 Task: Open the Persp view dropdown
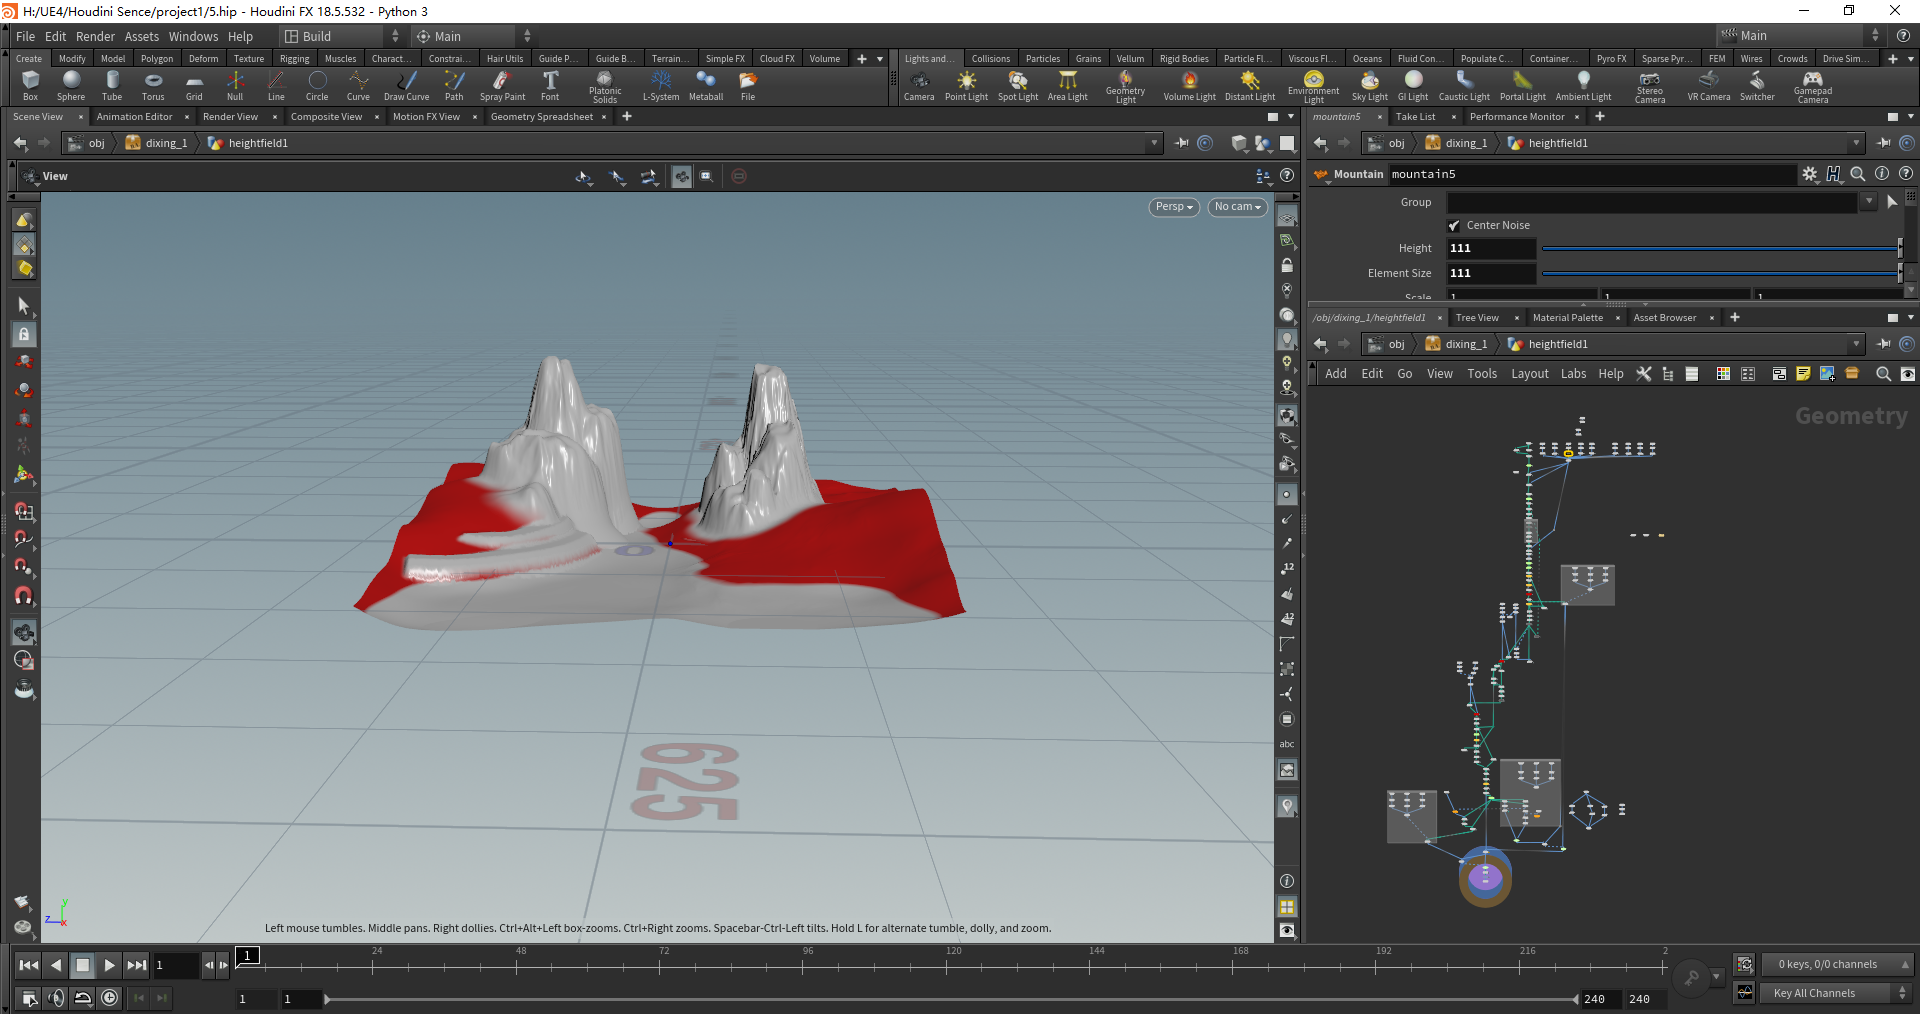click(x=1172, y=207)
